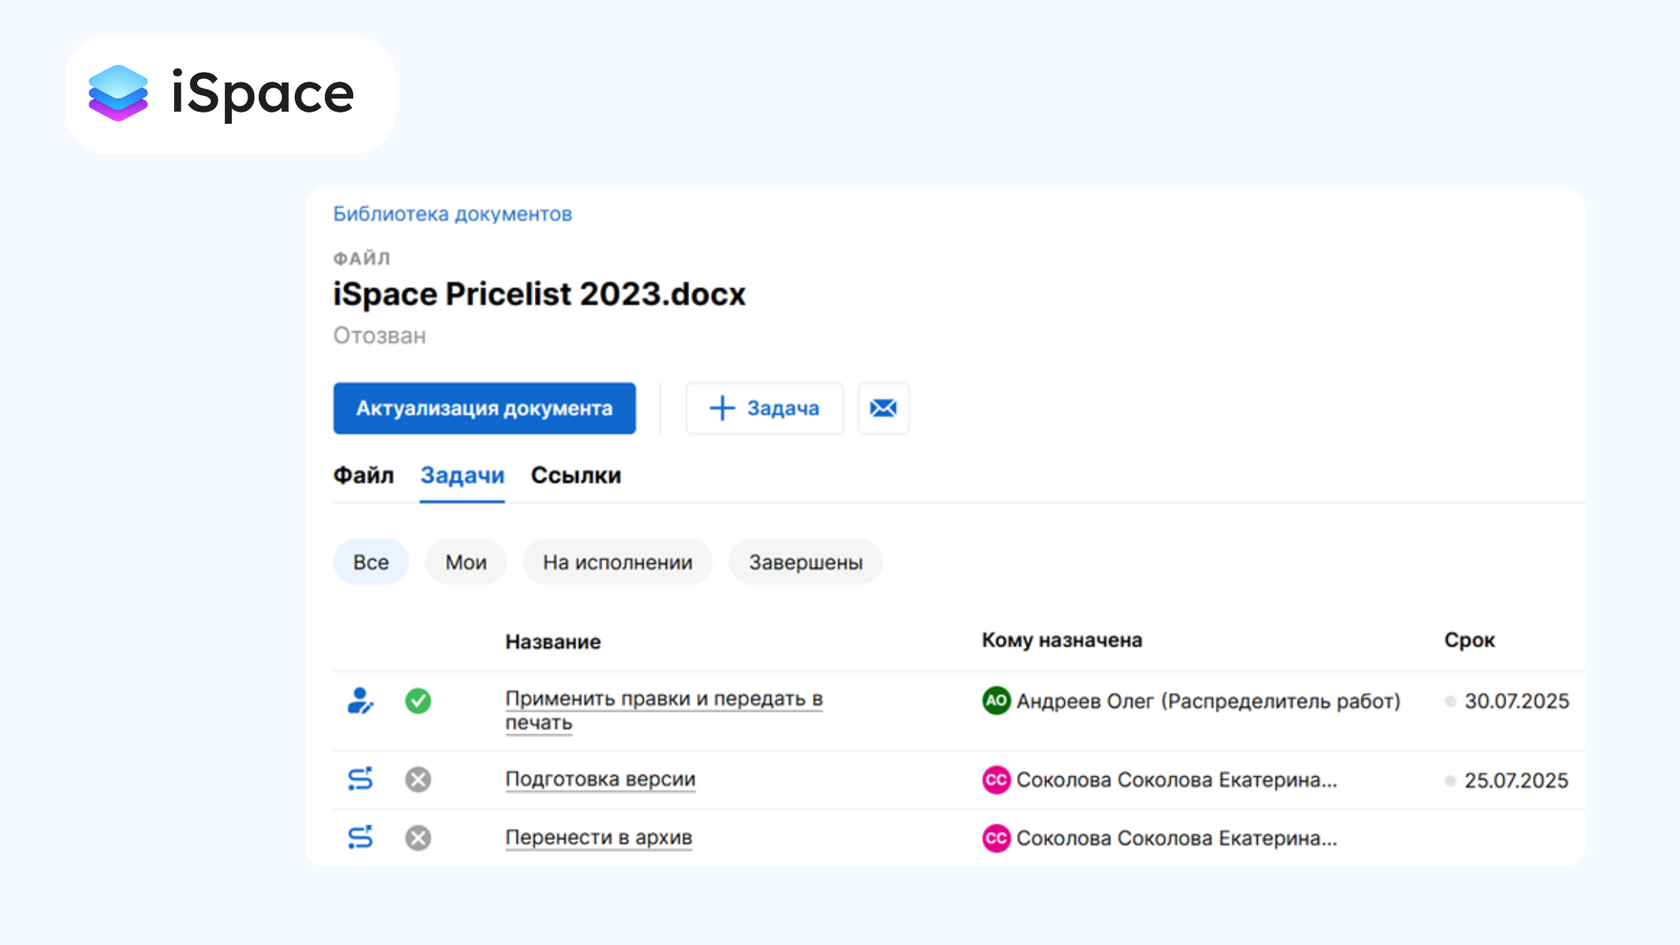Viewport: 1680px width, 945px height.
Task: Select the Все filter chip
Action: pyautogui.click(x=370, y=562)
